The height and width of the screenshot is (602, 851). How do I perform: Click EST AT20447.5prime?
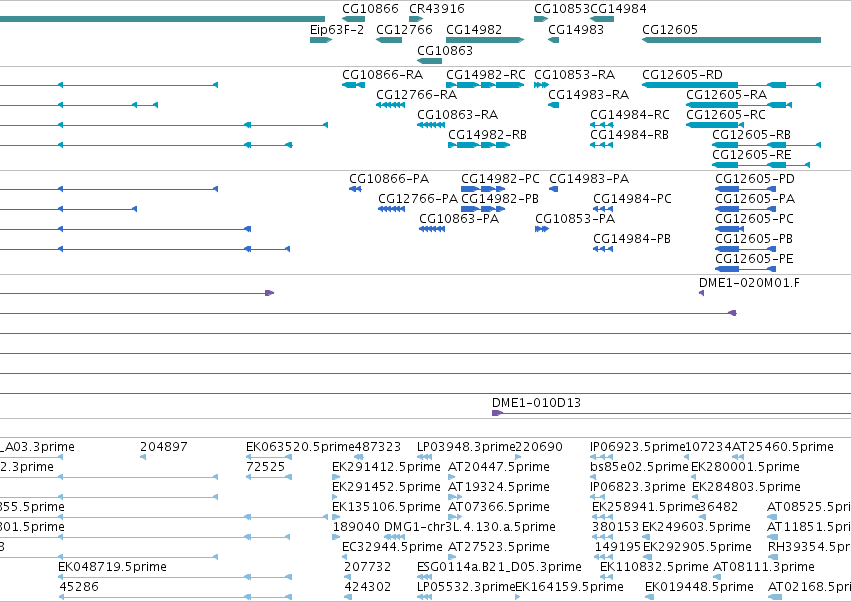tap(498, 467)
